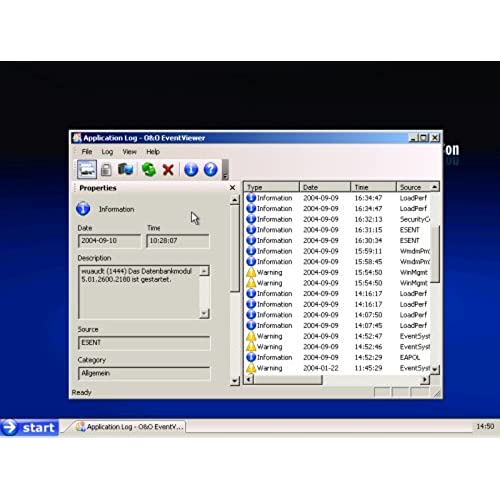
Task: Sort events by the Time column header
Action: click(x=374, y=187)
